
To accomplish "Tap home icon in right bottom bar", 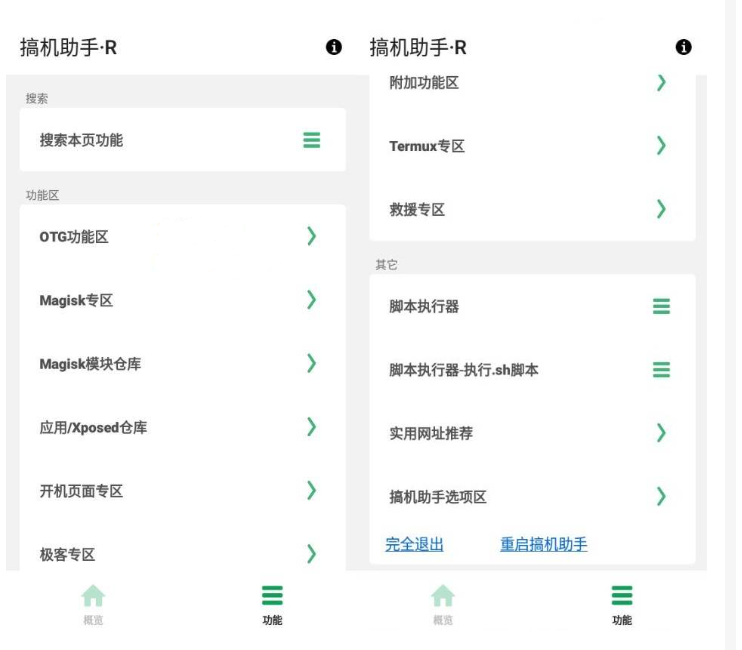I will point(443,595).
